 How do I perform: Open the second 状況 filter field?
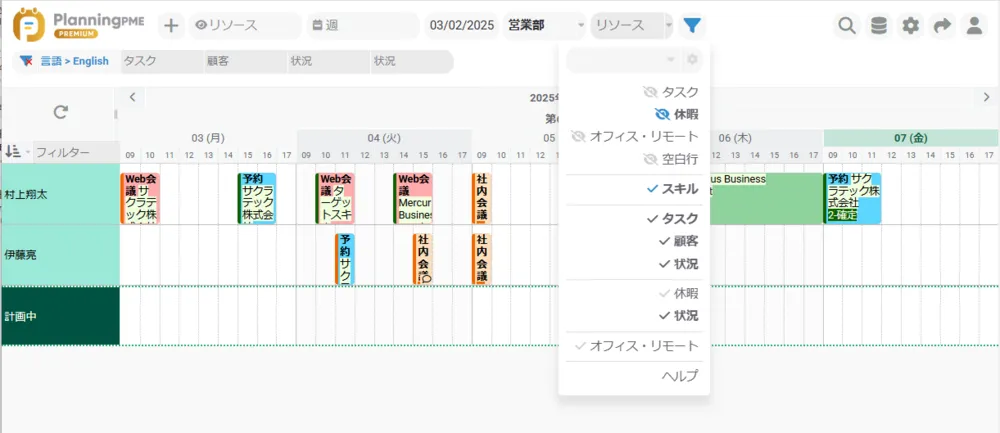pos(412,61)
